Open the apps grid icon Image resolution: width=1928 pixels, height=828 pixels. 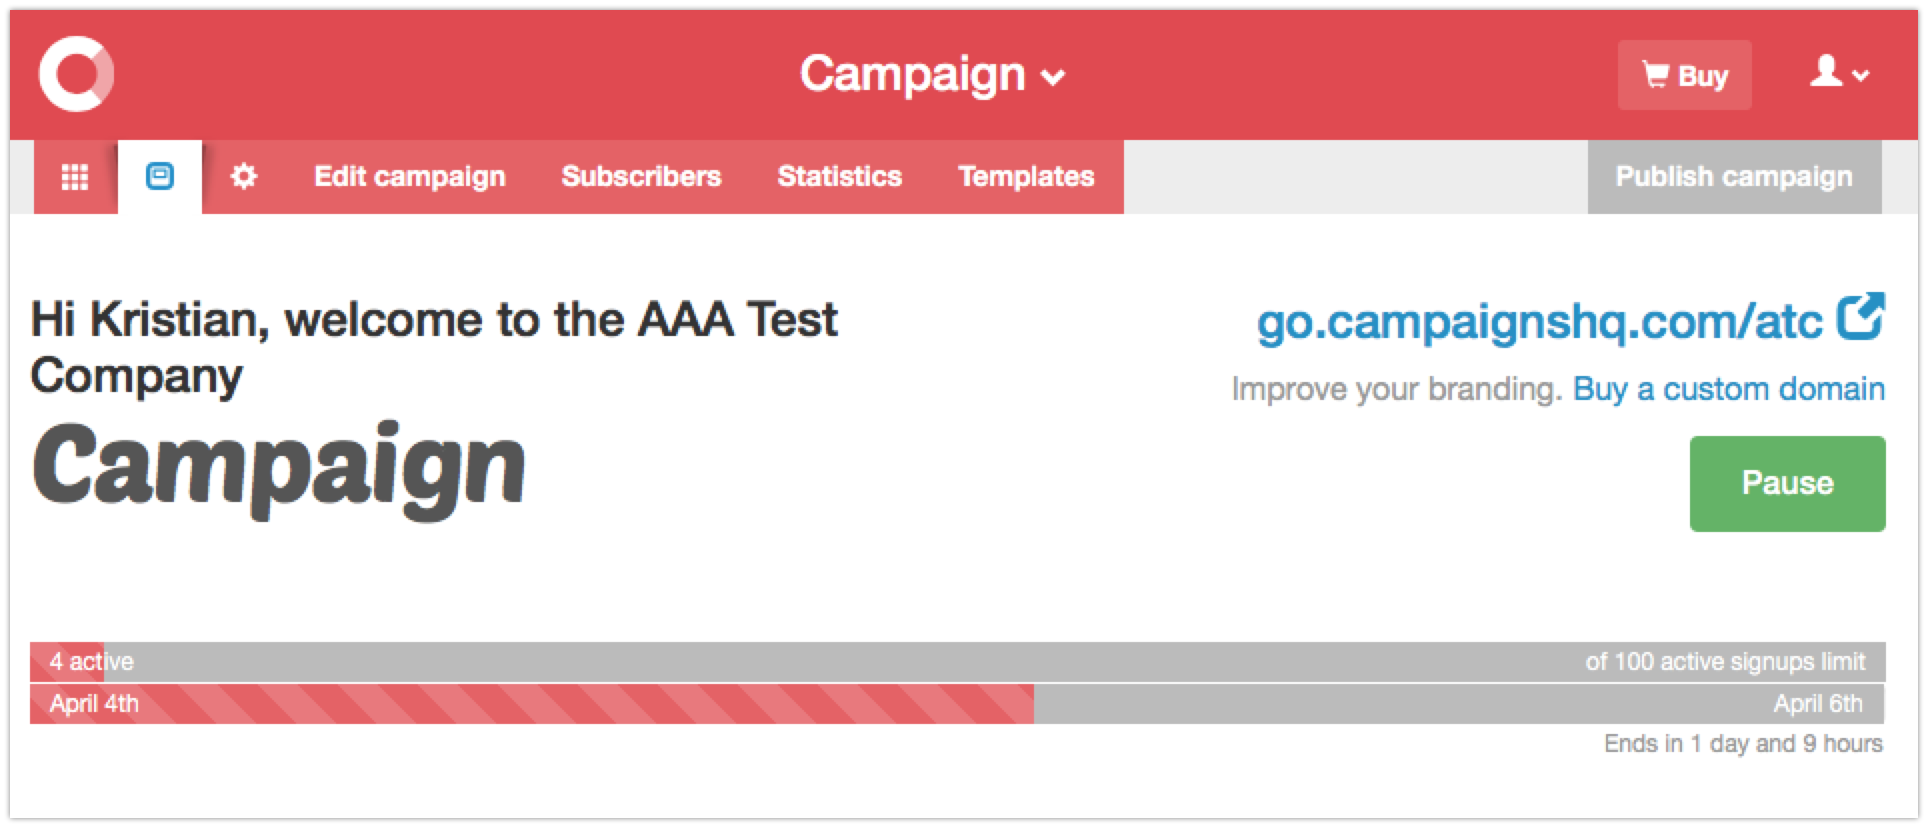(x=75, y=177)
